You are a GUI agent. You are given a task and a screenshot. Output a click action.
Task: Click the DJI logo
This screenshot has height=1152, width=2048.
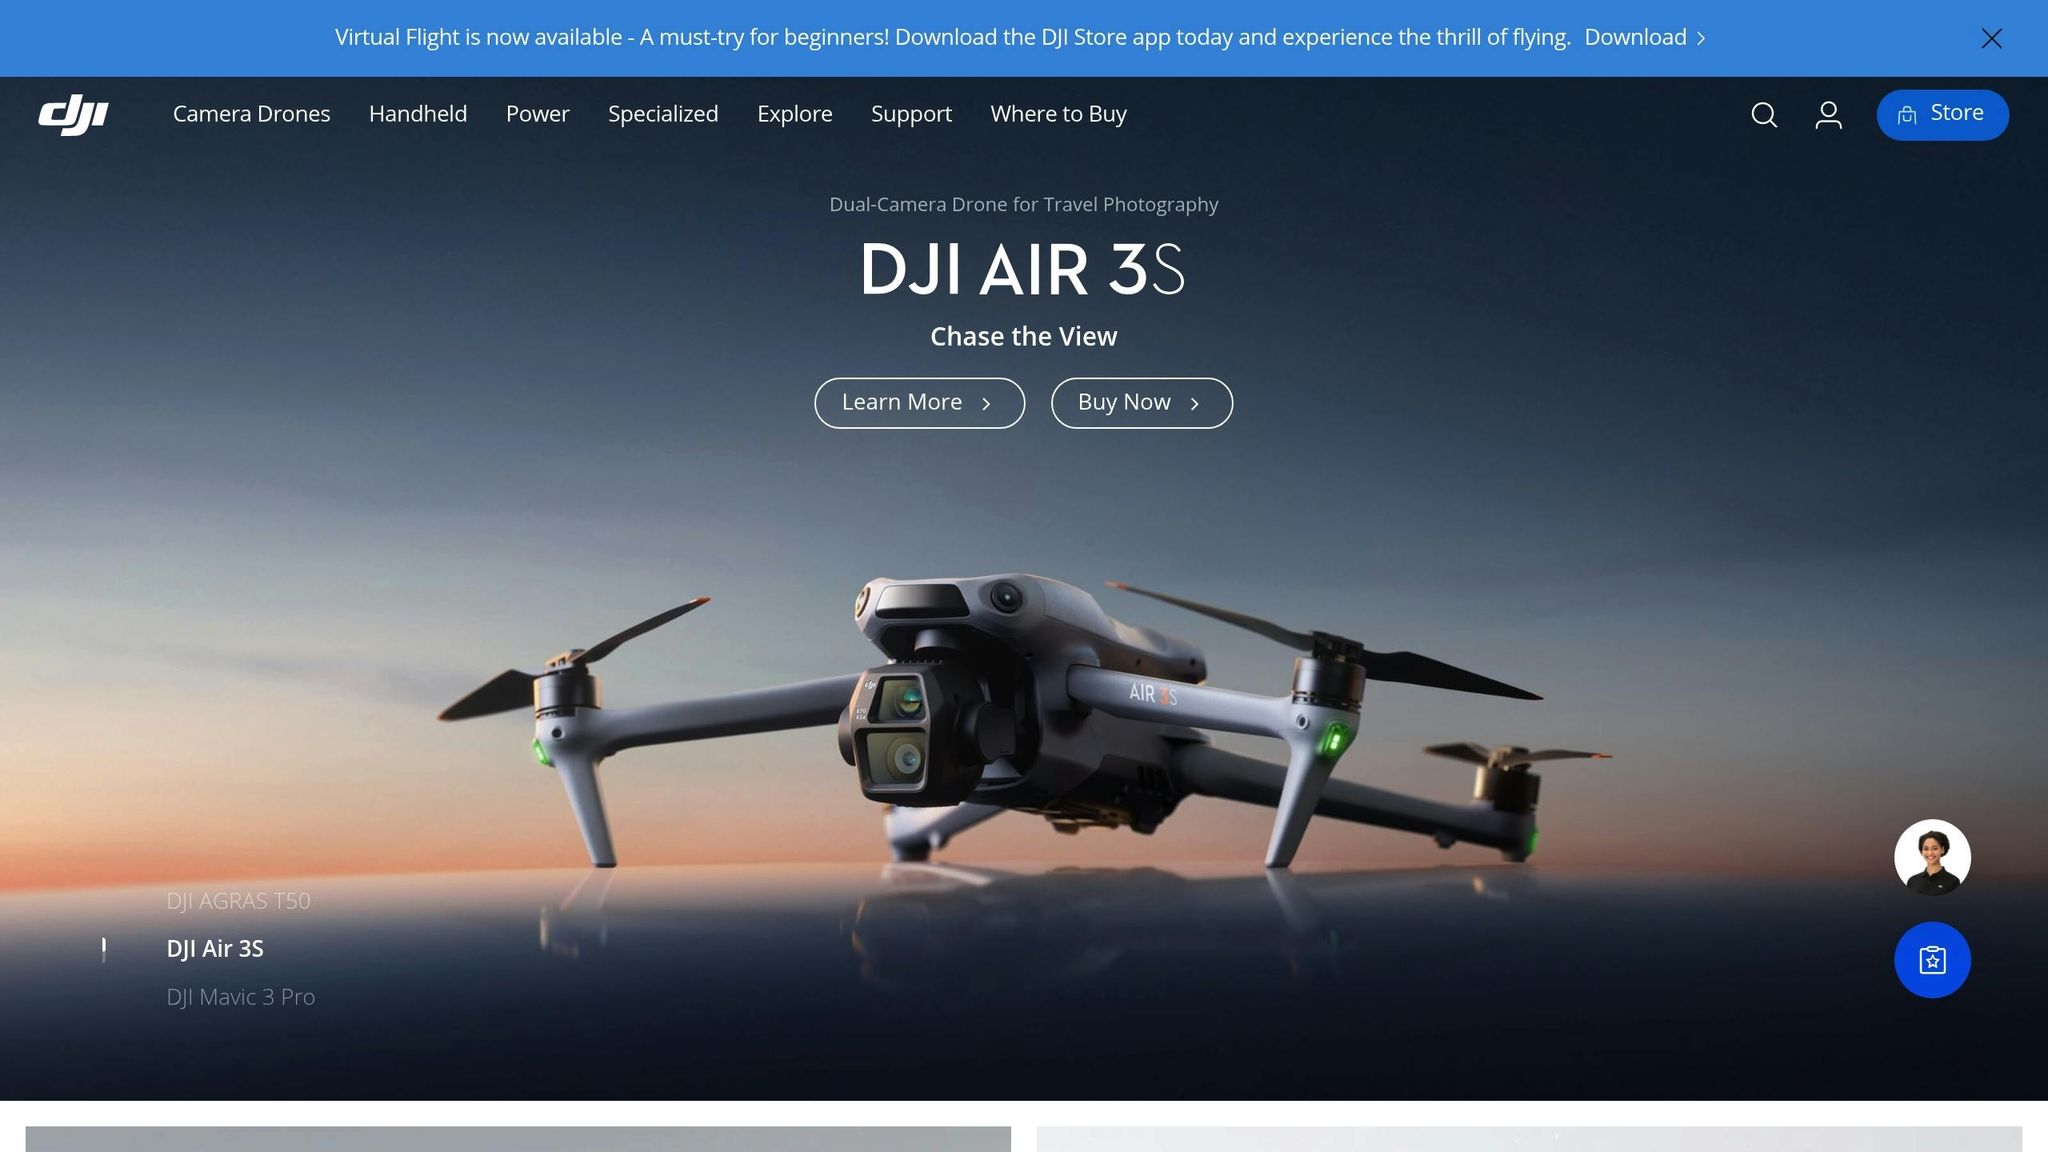(73, 114)
